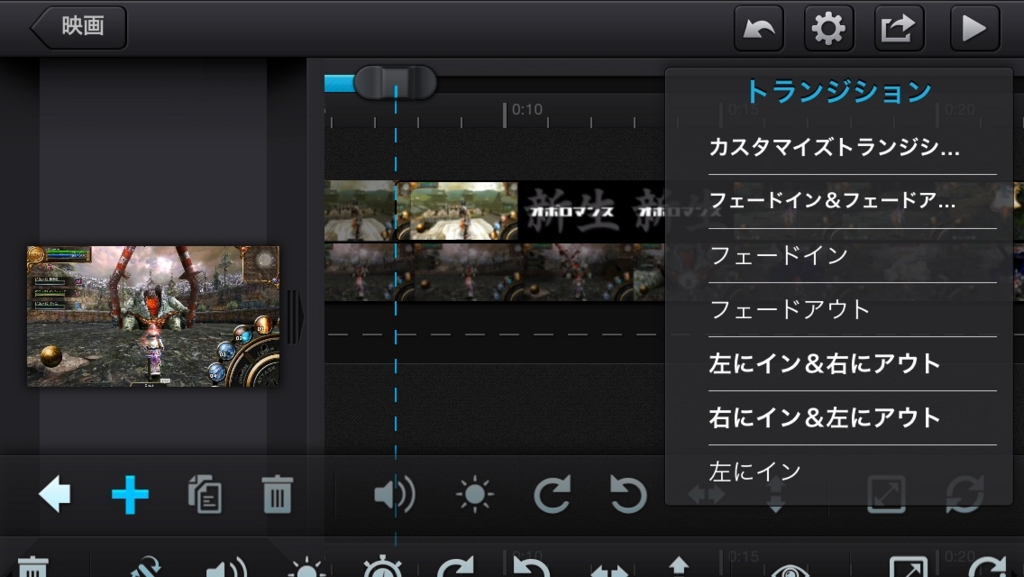
Task: Choose フェードイン&フェードア... transition
Action: pos(833,200)
